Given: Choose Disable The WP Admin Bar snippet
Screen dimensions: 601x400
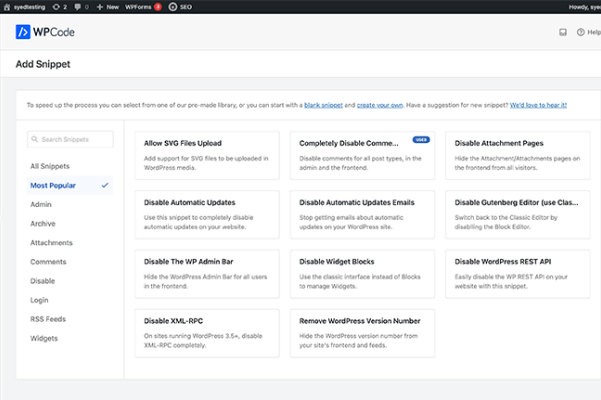Looking at the screenshot, I should point(207,274).
